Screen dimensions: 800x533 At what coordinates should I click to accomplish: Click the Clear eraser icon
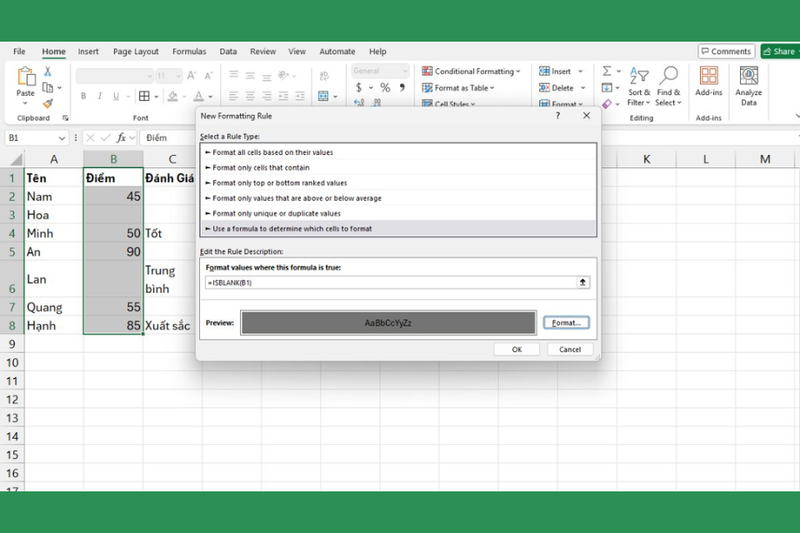click(607, 104)
